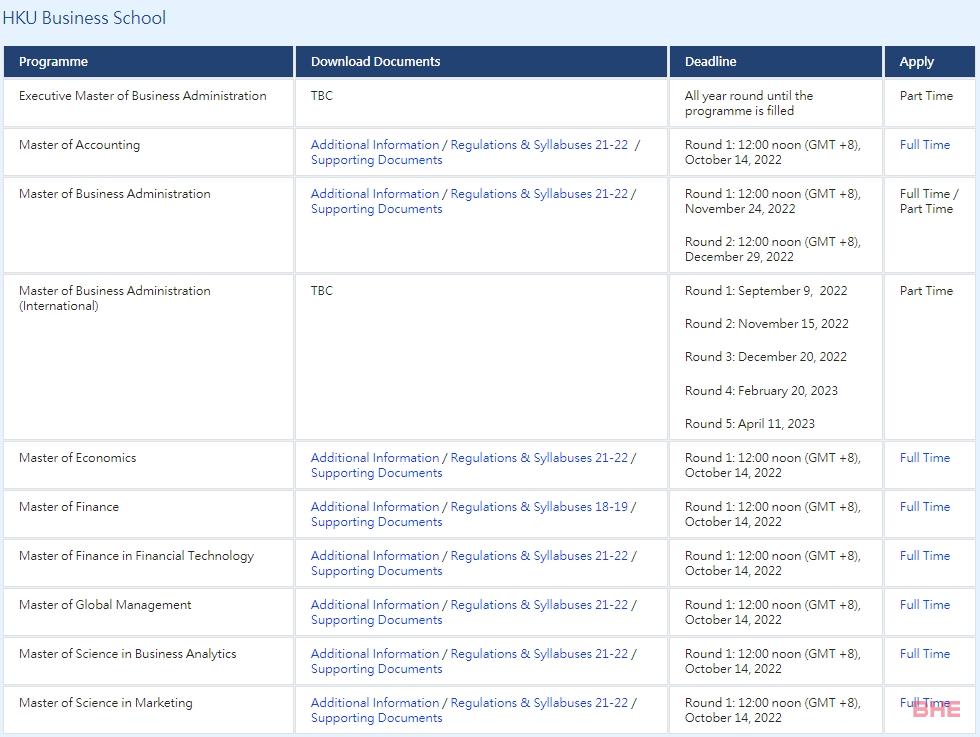Select the Master of Finance programme name
980x737 pixels.
pos(69,506)
